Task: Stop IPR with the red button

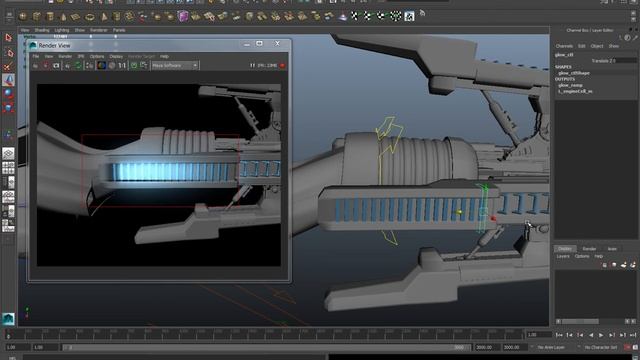Action: click(x=282, y=65)
